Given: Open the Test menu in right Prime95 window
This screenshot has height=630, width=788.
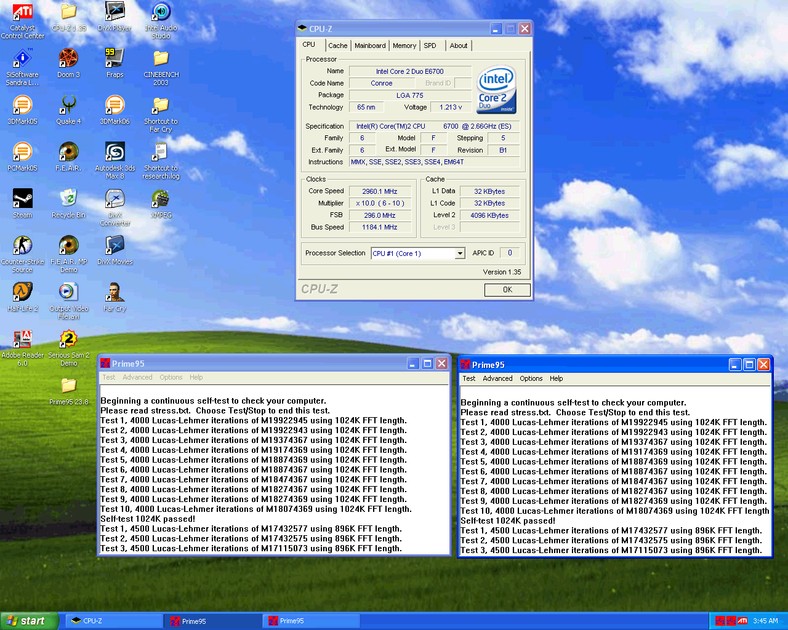Looking at the screenshot, I should coord(468,379).
